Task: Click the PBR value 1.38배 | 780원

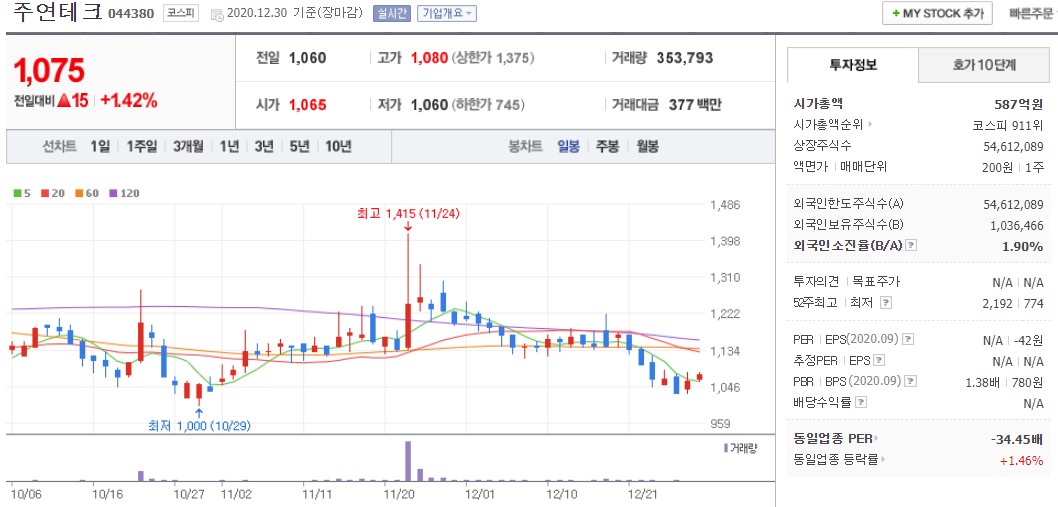Action: 1004,381
